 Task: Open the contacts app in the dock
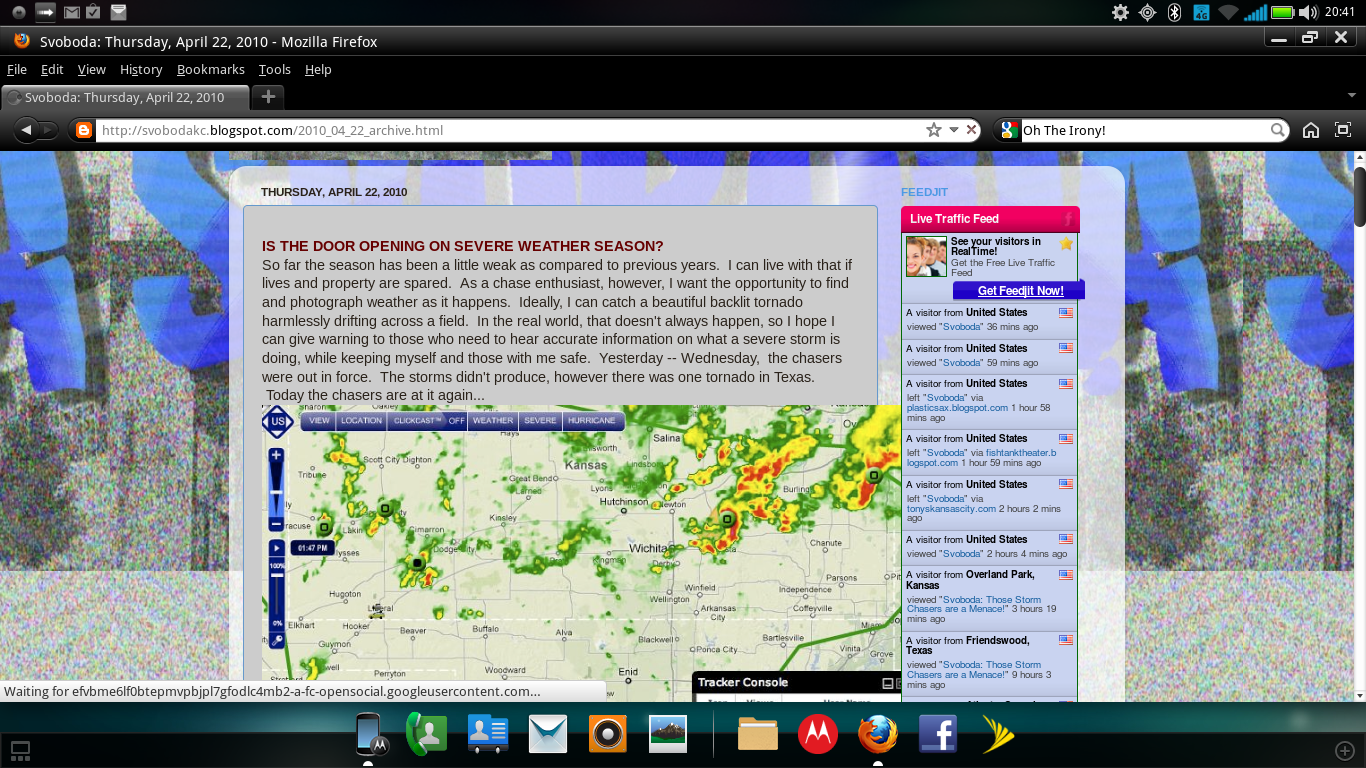tap(488, 735)
